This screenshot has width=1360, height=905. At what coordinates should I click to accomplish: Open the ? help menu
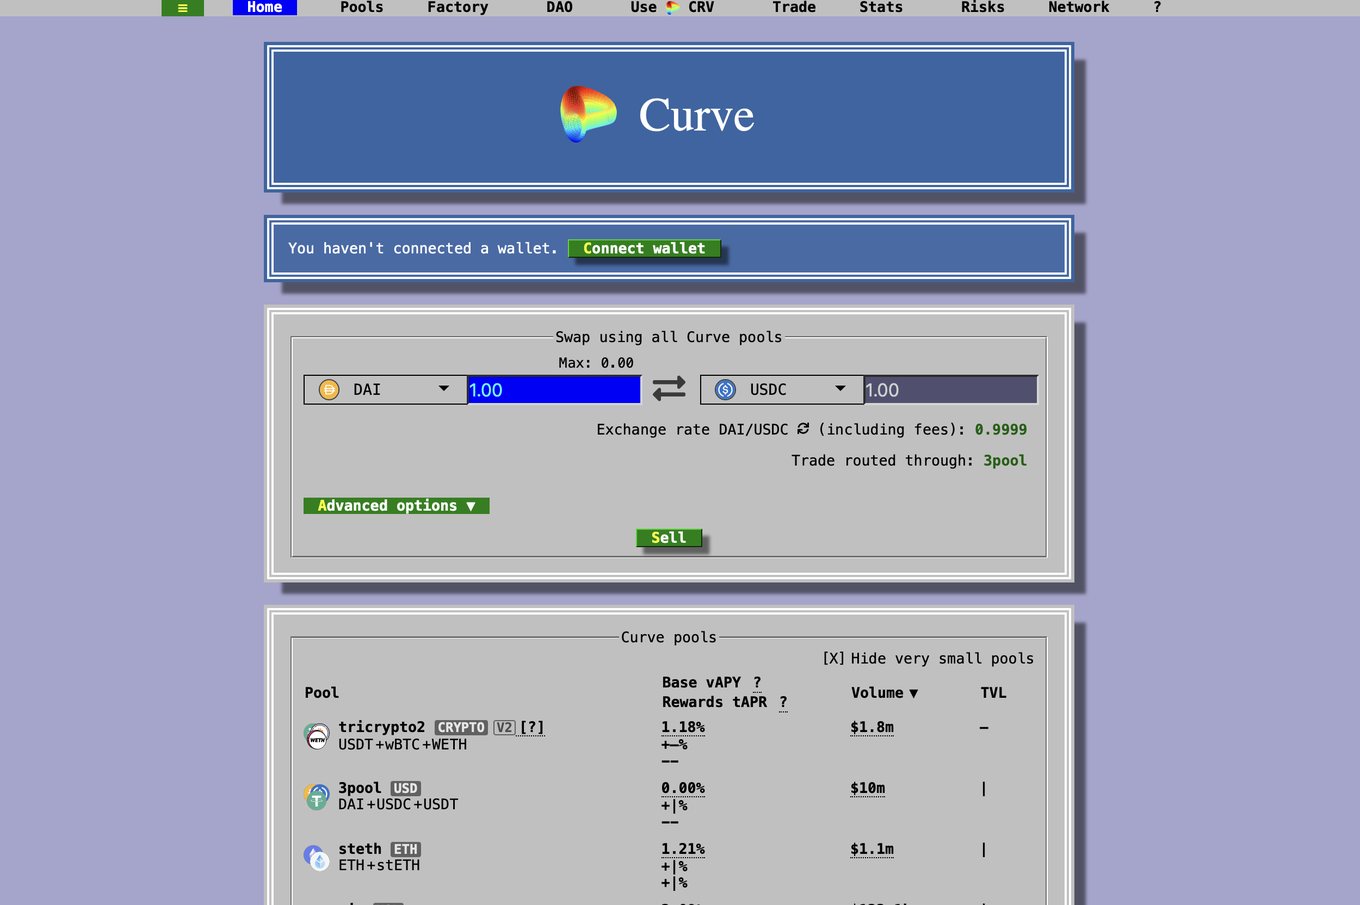(1157, 7)
